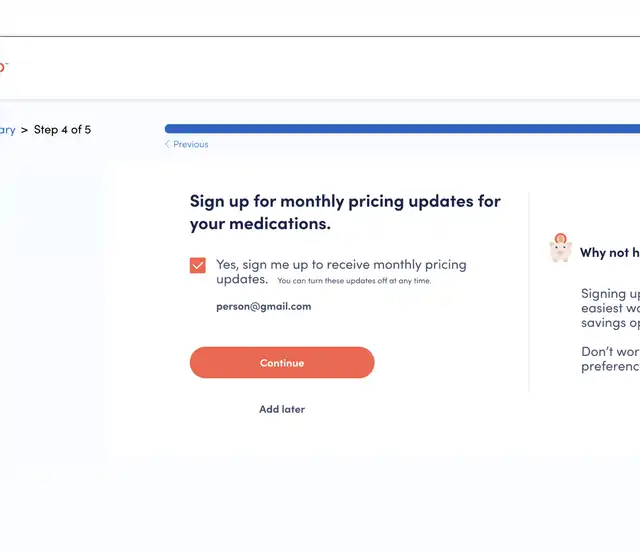Click the orange Continue button
This screenshot has width=640, height=552.
coord(282,363)
